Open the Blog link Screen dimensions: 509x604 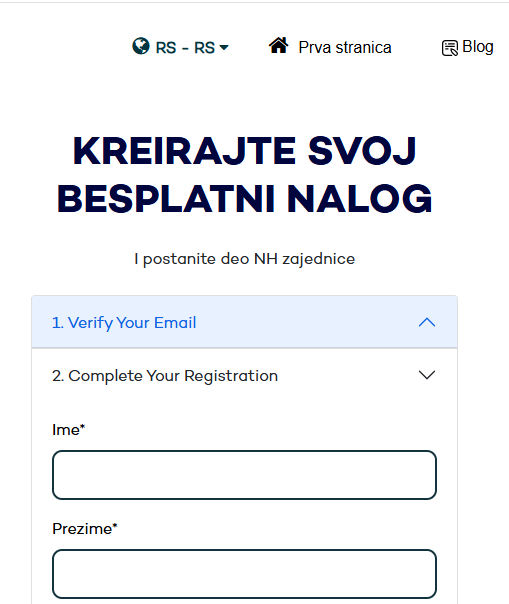tap(478, 47)
